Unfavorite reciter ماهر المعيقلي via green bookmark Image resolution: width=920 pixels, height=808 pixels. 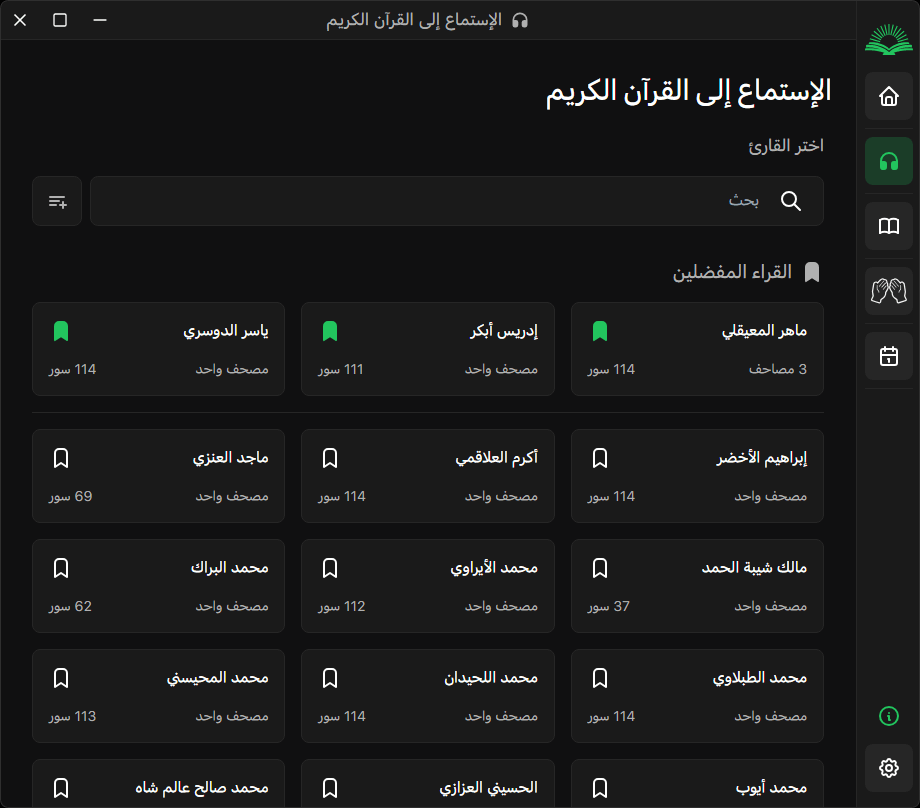tap(599, 330)
